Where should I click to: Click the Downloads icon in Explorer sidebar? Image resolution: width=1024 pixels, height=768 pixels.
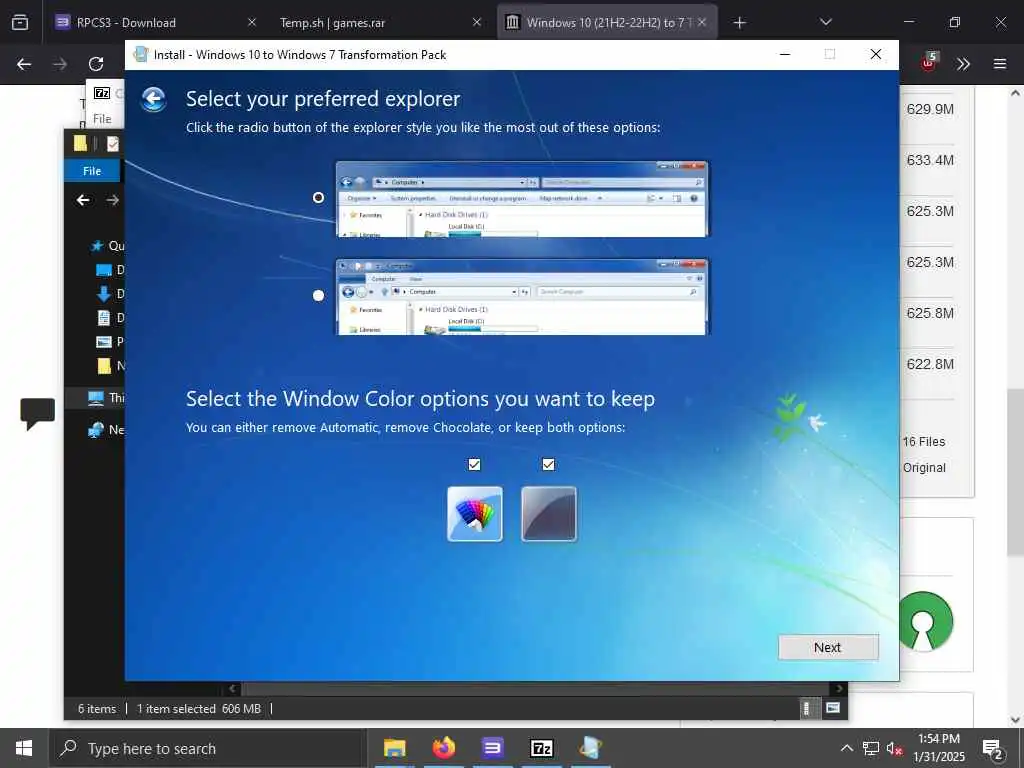point(104,294)
